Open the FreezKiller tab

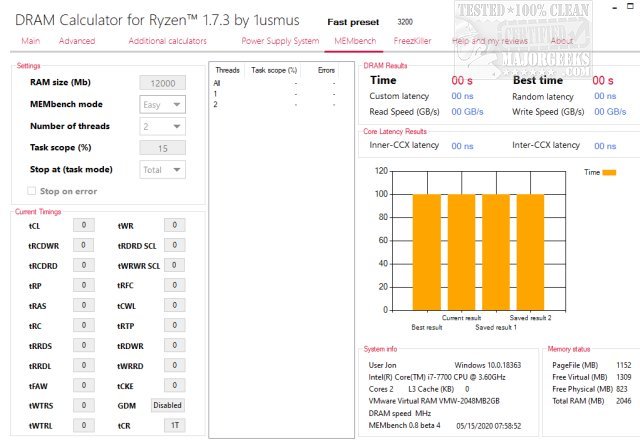point(412,41)
